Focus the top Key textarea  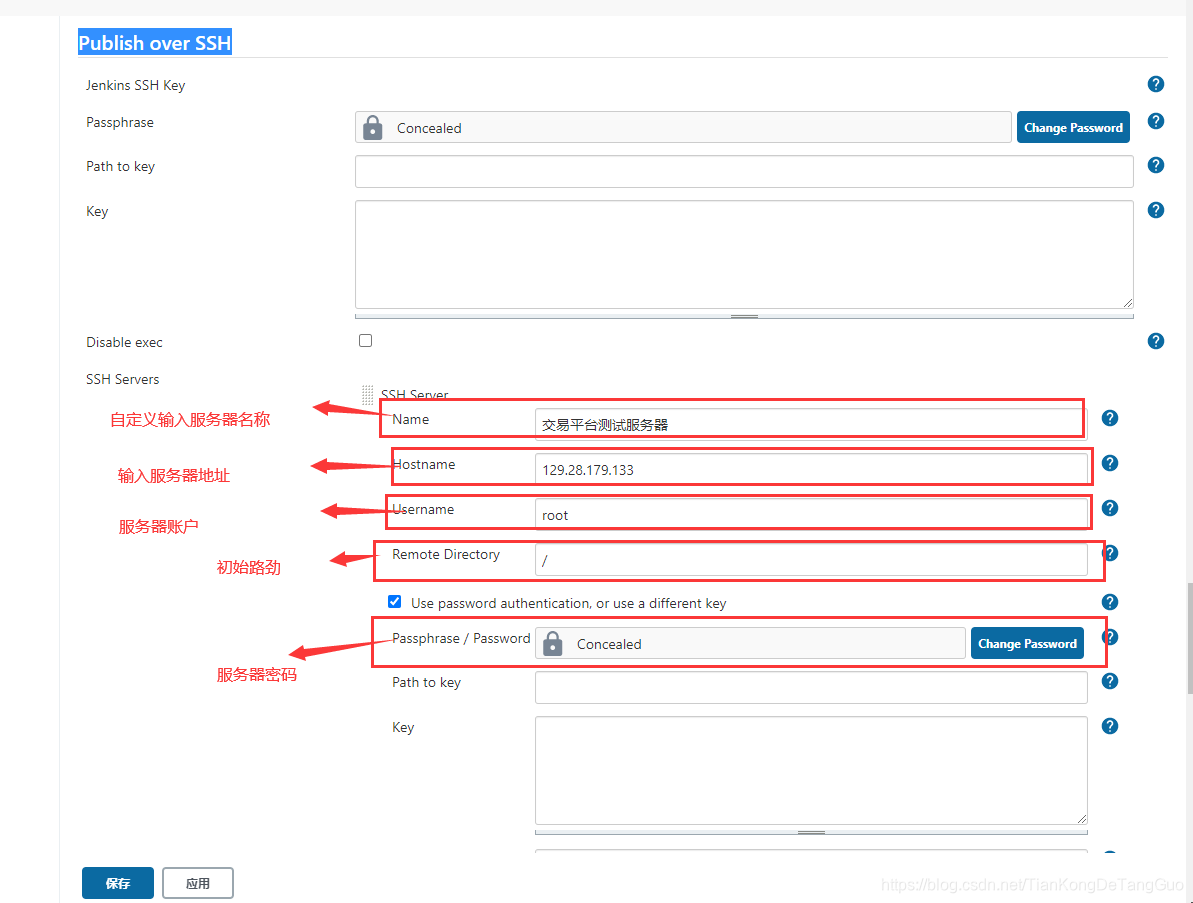point(744,254)
